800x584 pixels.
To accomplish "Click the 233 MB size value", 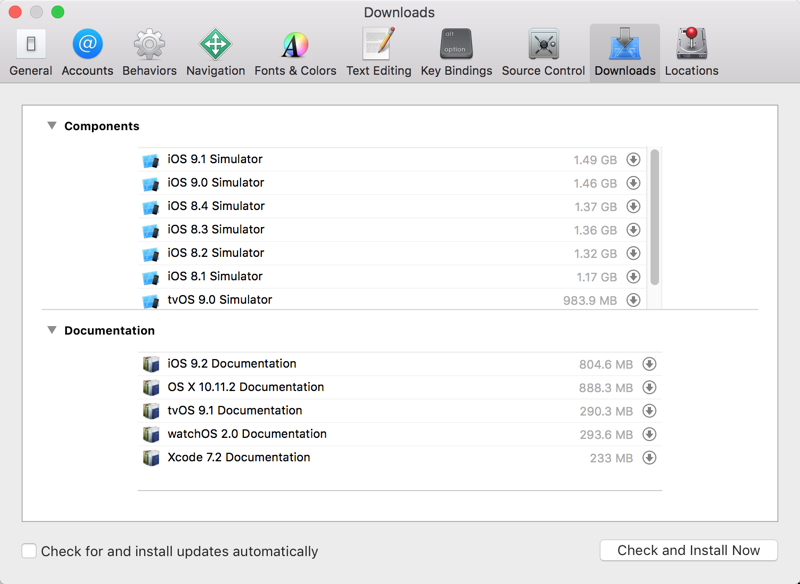I will pos(611,459).
